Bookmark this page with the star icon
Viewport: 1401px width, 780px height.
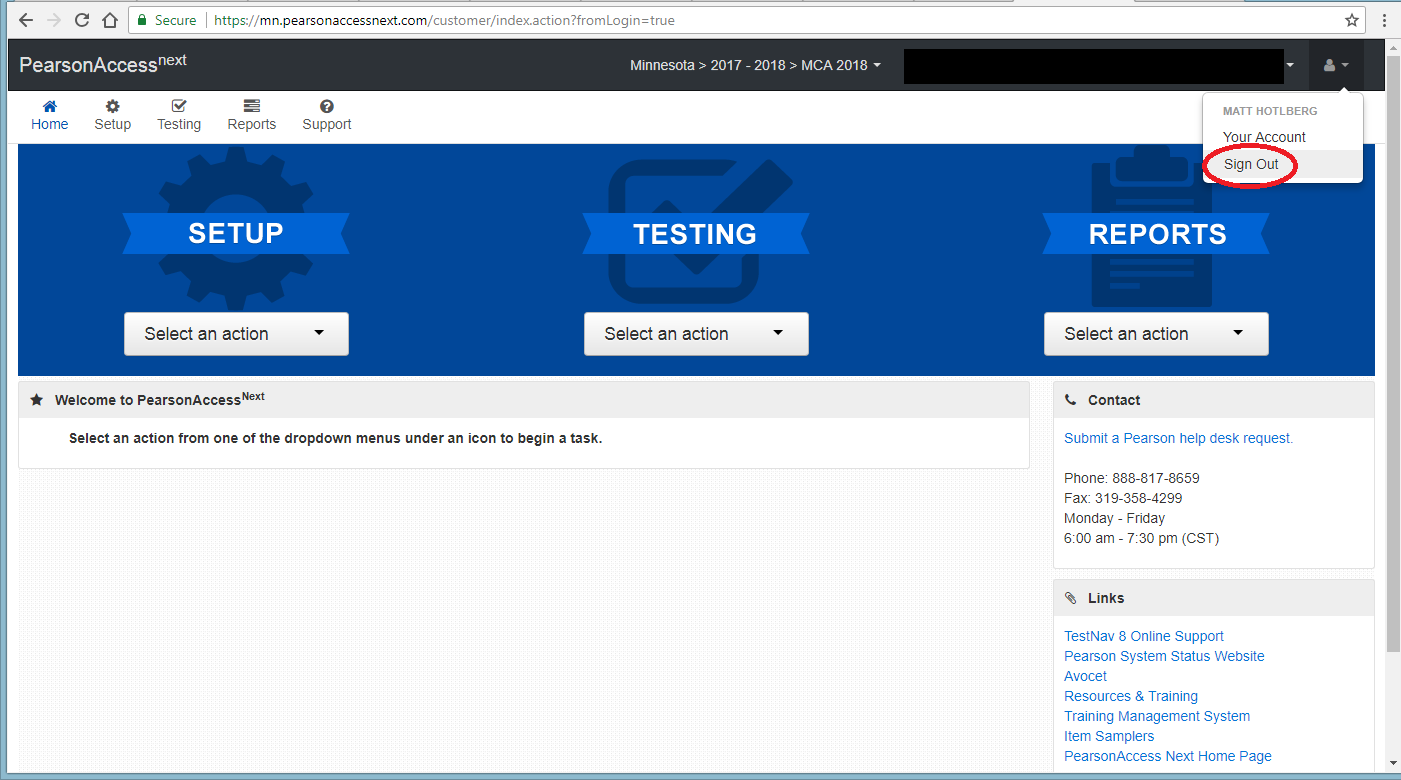pyautogui.click(x=1352, y=20)
